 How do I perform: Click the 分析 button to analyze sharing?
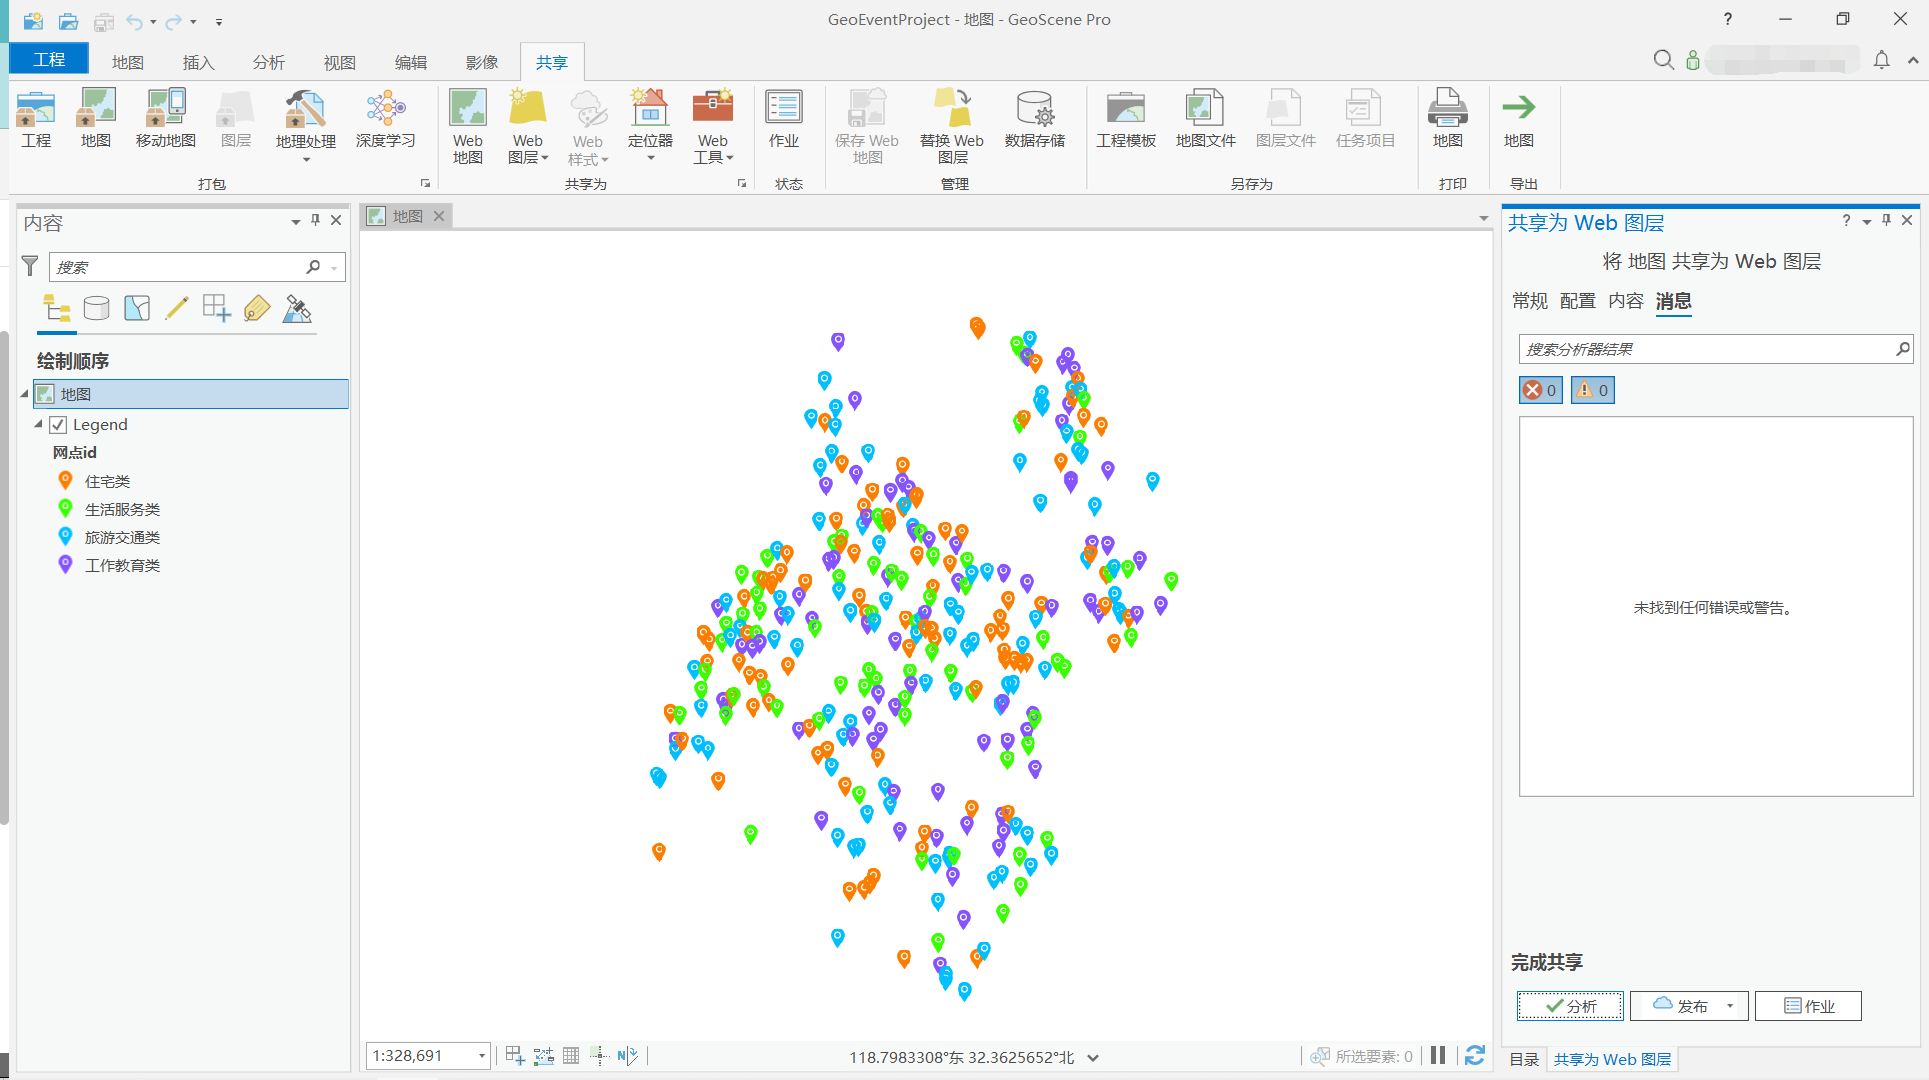coord(1569,1006)
